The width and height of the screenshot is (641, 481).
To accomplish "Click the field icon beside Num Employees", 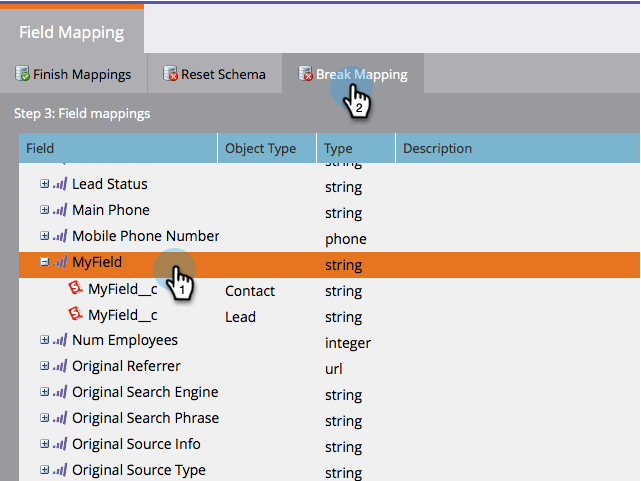I will coord(60,340).
